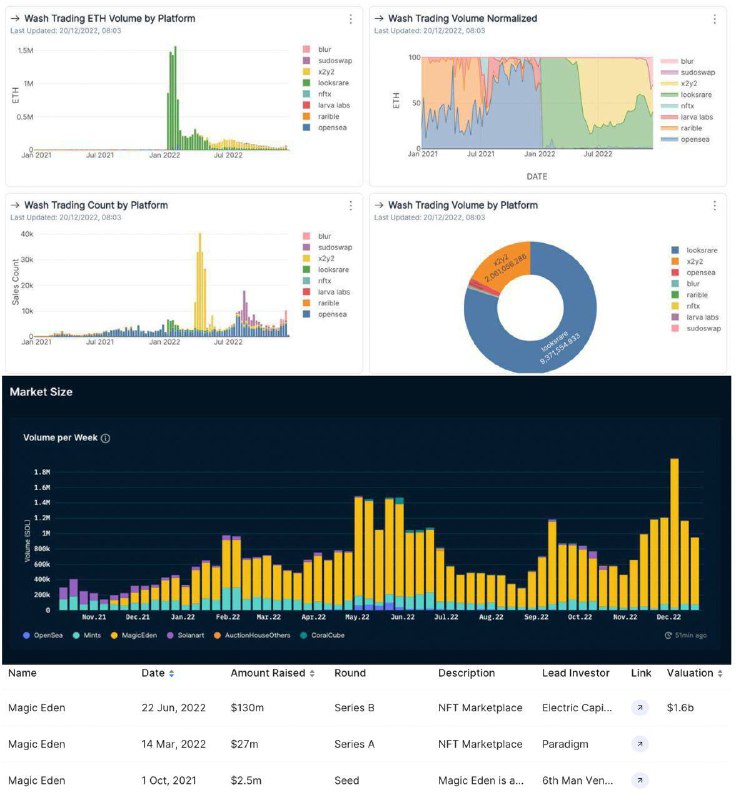Image resolution: width=736 pixels, height=800 pixels.
Task: Click the Paradigm lead investor cell
Action: (565, 744)
